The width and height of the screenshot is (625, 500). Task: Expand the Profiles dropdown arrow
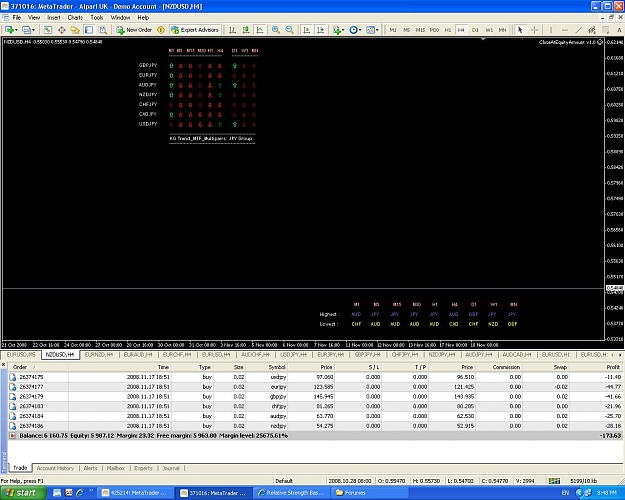33,30
